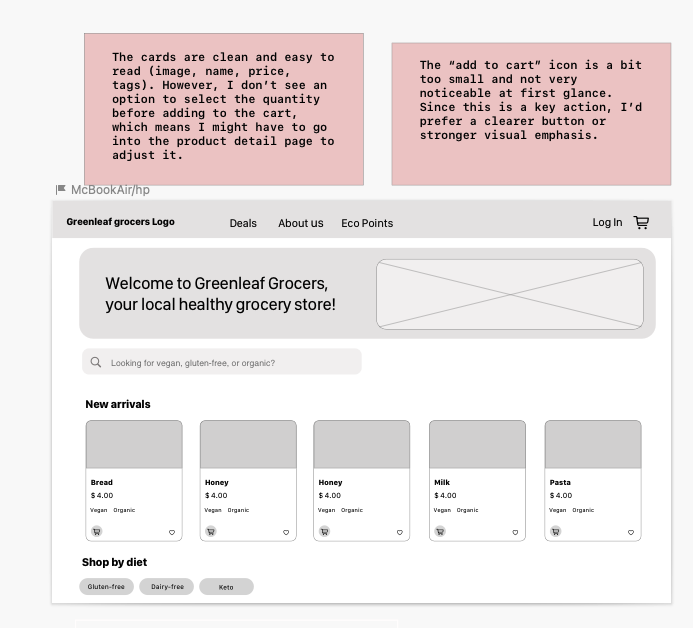Favorite the Bread product with heart icon
This screenshot has width=693, height=628.
172,533
